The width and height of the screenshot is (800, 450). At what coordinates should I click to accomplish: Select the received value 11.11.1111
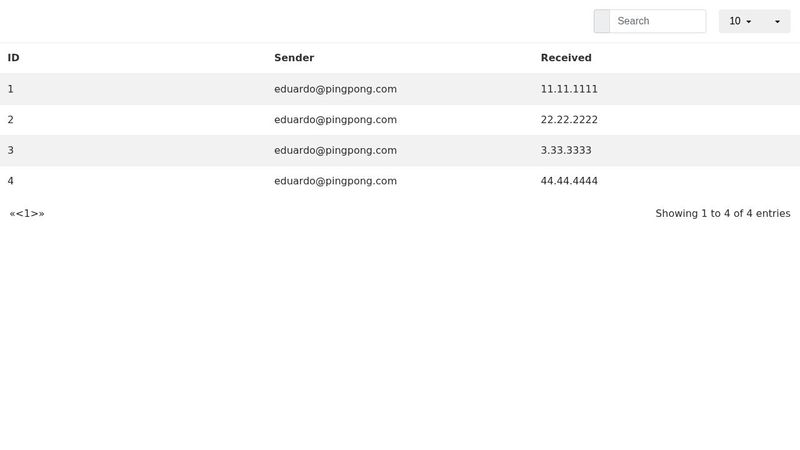(569, 89)
